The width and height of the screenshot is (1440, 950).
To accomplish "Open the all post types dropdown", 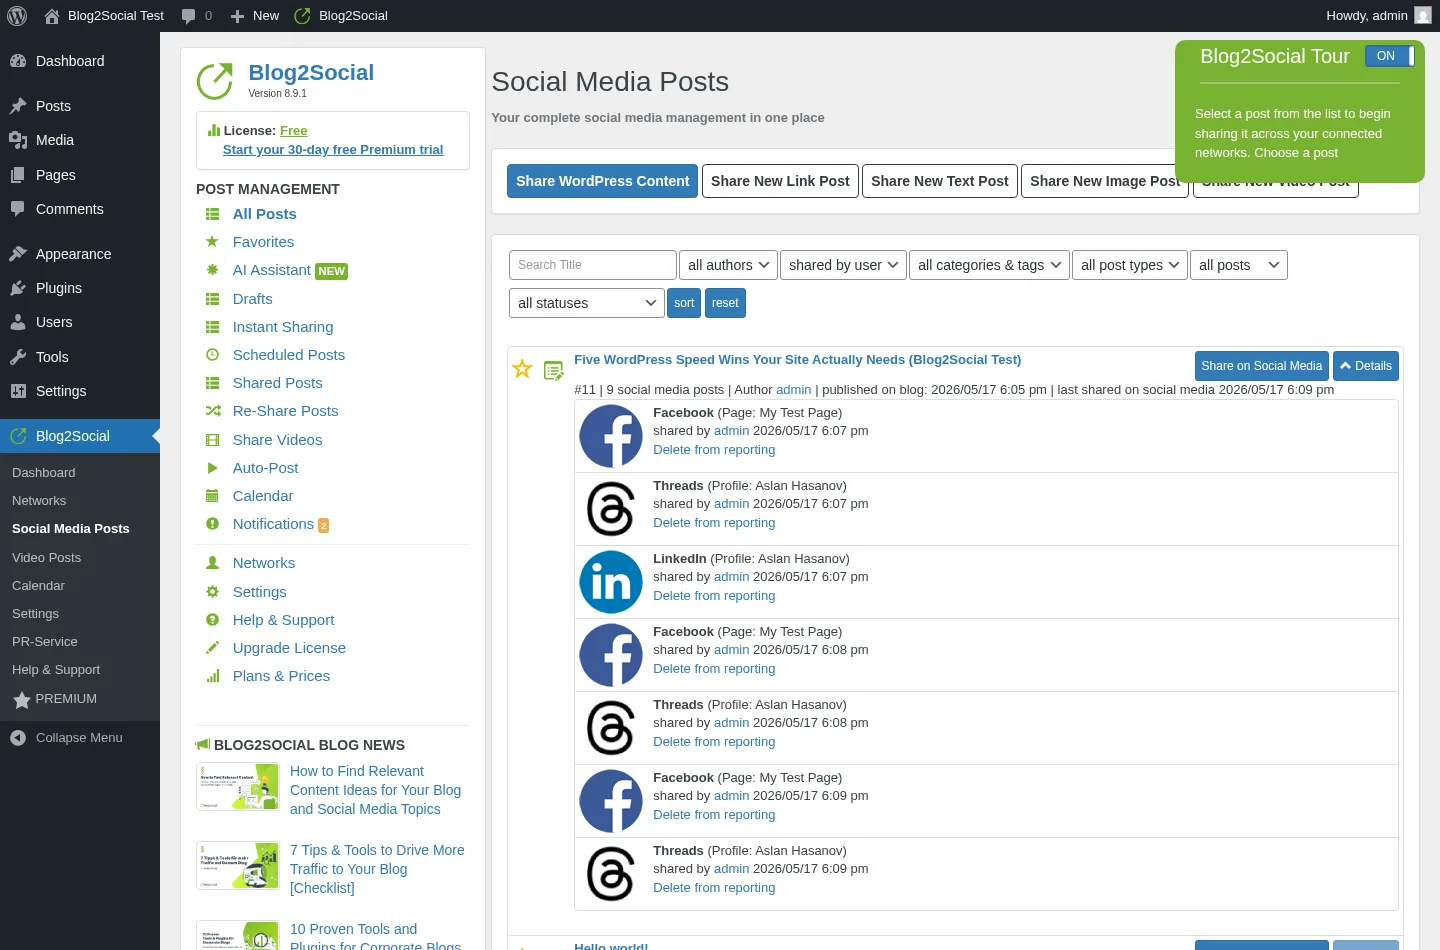I will coord(1130,265).
